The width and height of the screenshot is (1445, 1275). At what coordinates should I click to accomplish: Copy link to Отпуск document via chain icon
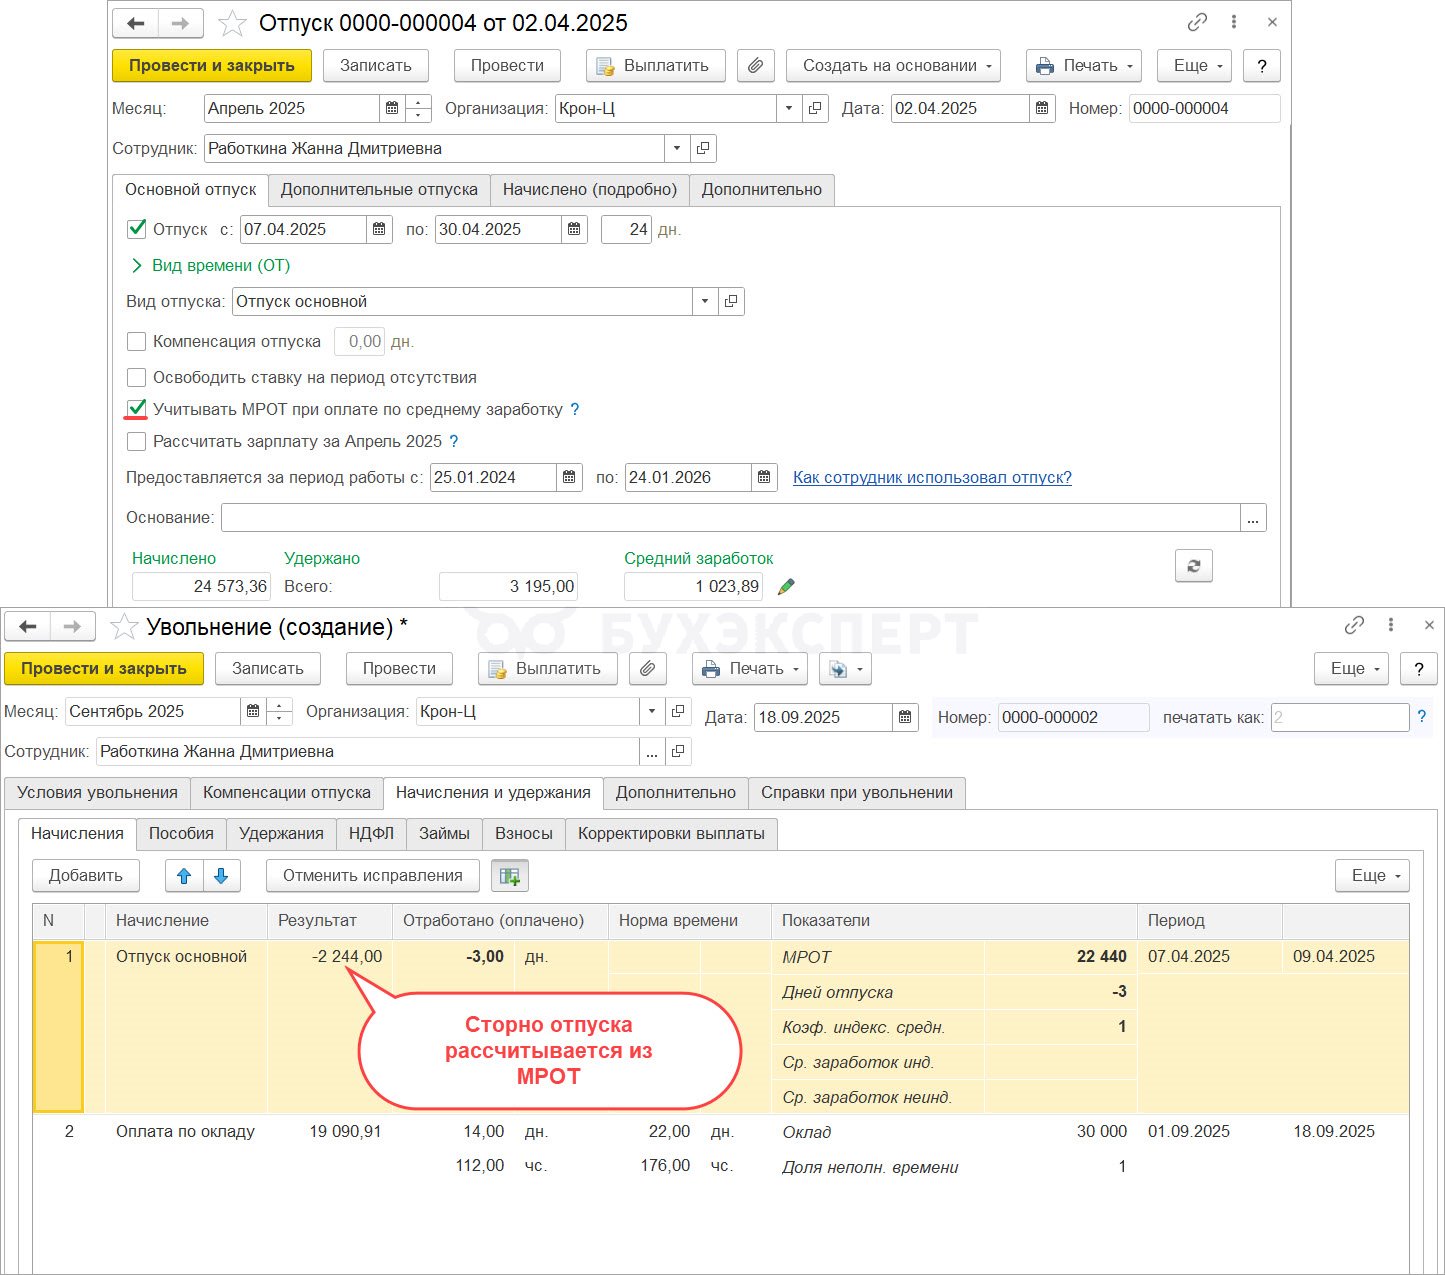click(x=1197, y=22)
